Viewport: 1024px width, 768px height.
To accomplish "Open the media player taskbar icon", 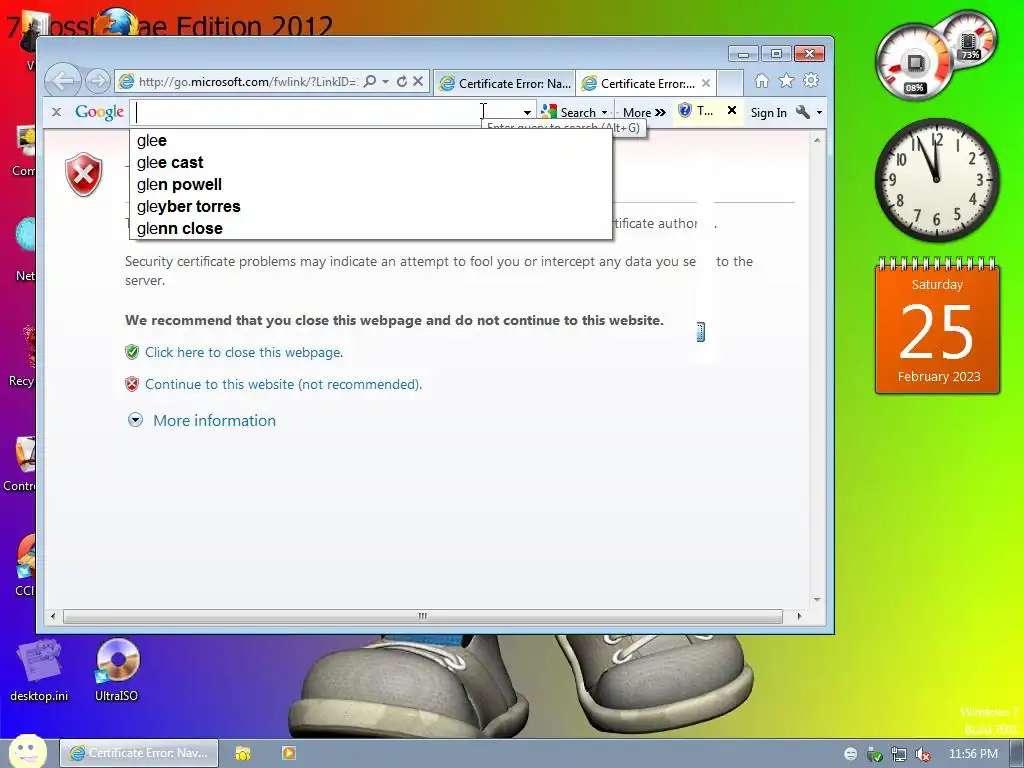I will (289, 753).
